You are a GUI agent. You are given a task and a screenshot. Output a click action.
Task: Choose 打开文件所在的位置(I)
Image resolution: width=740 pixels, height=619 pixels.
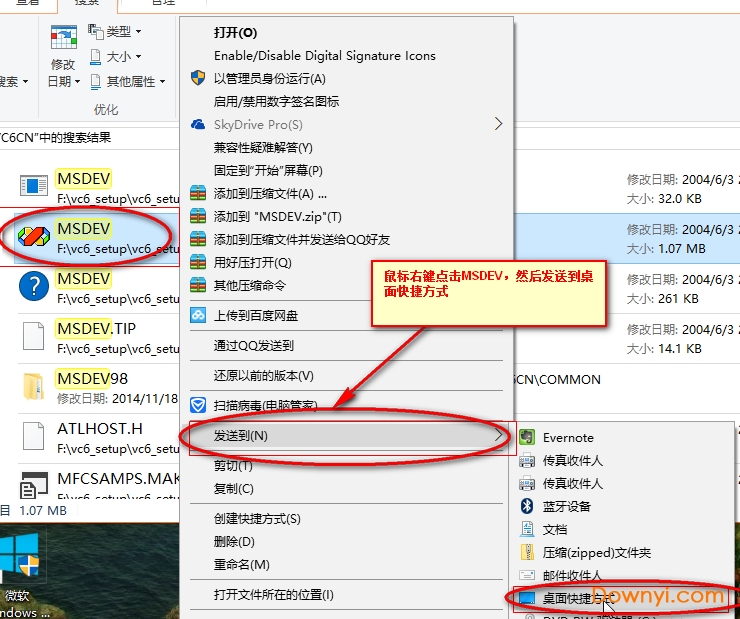pos(274,595)
